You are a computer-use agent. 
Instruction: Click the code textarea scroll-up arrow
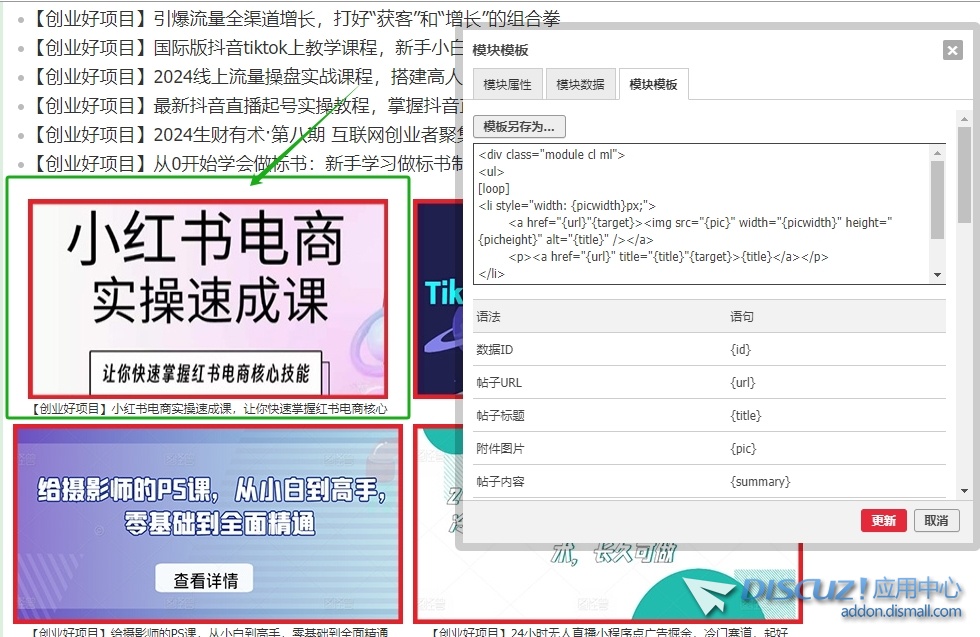click(x=937, y=153)
